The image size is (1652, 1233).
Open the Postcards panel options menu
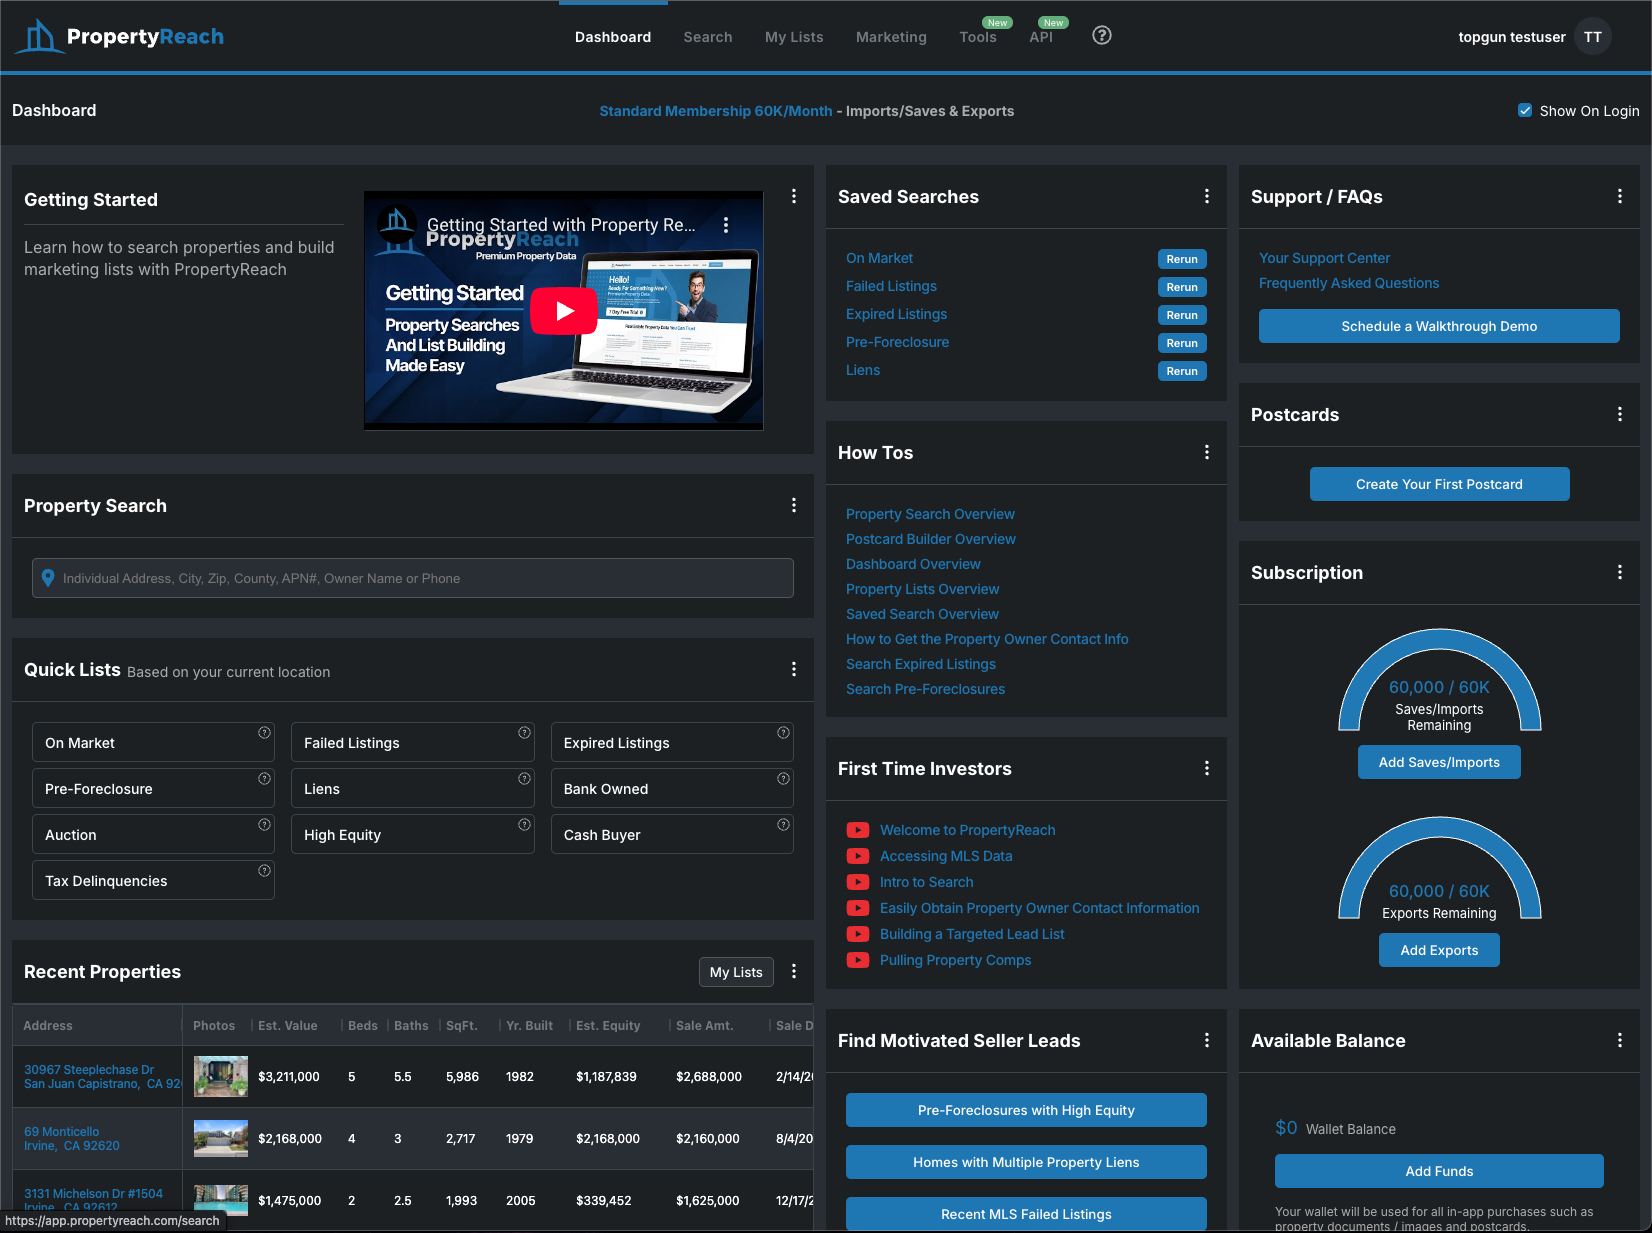pyautogui.click(x=1620, y=414)
